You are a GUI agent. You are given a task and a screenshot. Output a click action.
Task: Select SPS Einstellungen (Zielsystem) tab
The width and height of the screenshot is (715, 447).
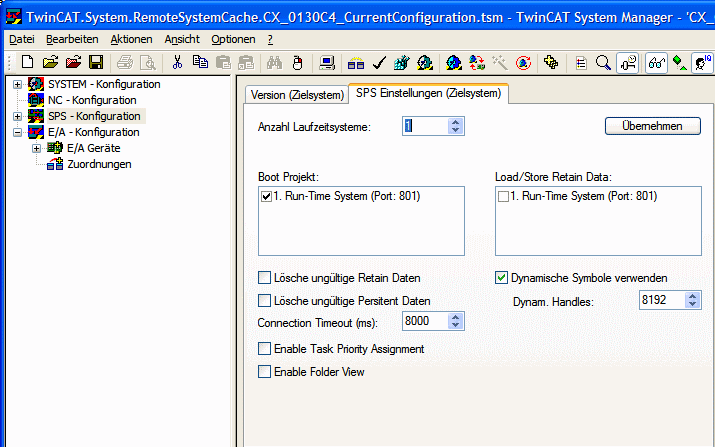coord(428,94)
